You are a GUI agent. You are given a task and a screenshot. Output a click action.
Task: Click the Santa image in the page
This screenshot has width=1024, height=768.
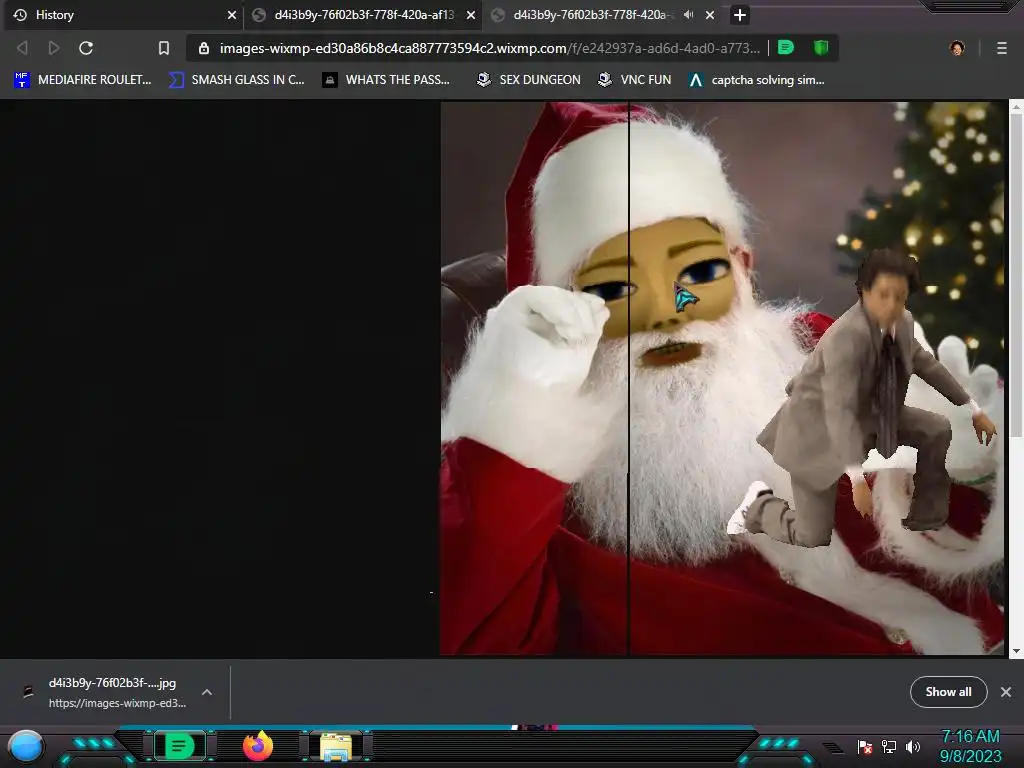click(x=722, y=378)
